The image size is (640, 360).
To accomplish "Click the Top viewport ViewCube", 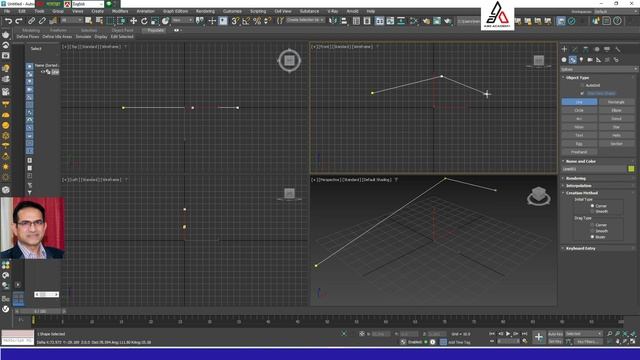I will [289, 60].
